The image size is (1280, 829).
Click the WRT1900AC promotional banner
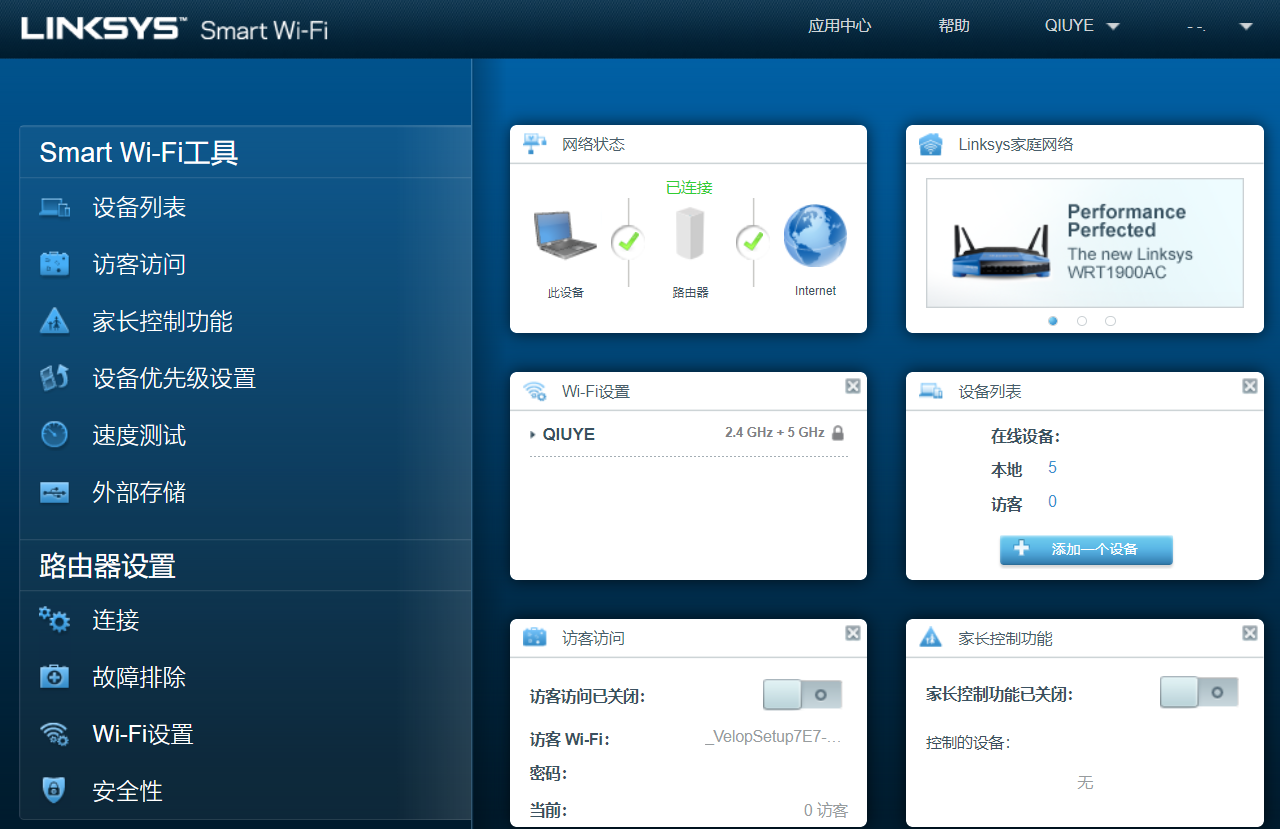pos(1085,243)
